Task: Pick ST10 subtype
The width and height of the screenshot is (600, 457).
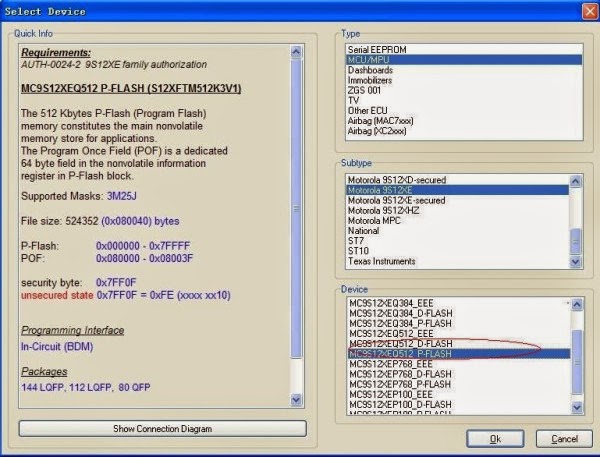Action: coord(458,251)
